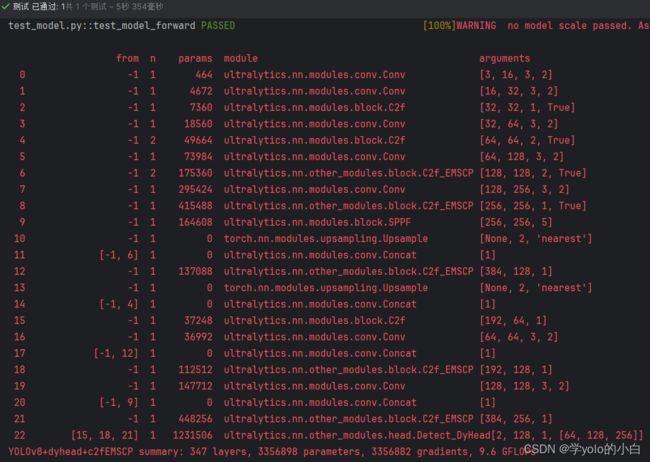650x462 pixels.
Task: Click arguments [256, 256, 1, True]
Action: click(533, 206)
